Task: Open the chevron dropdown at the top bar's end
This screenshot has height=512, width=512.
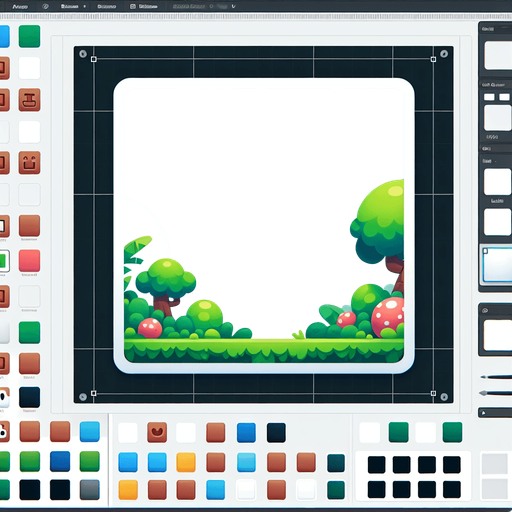Action: tap(233, 6)
